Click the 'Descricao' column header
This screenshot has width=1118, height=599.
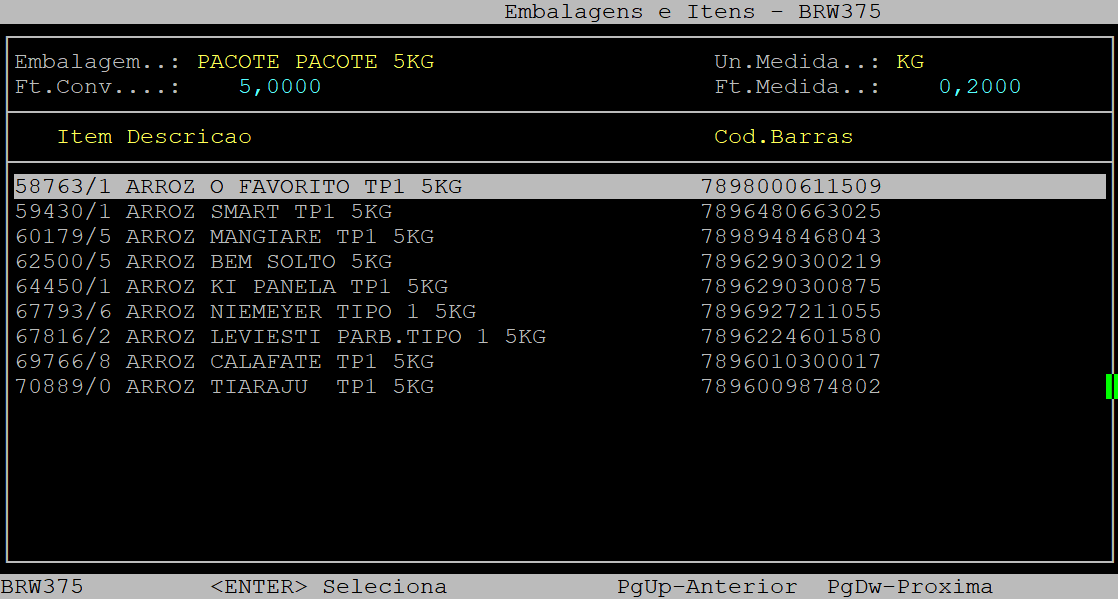tap(189, 137)
